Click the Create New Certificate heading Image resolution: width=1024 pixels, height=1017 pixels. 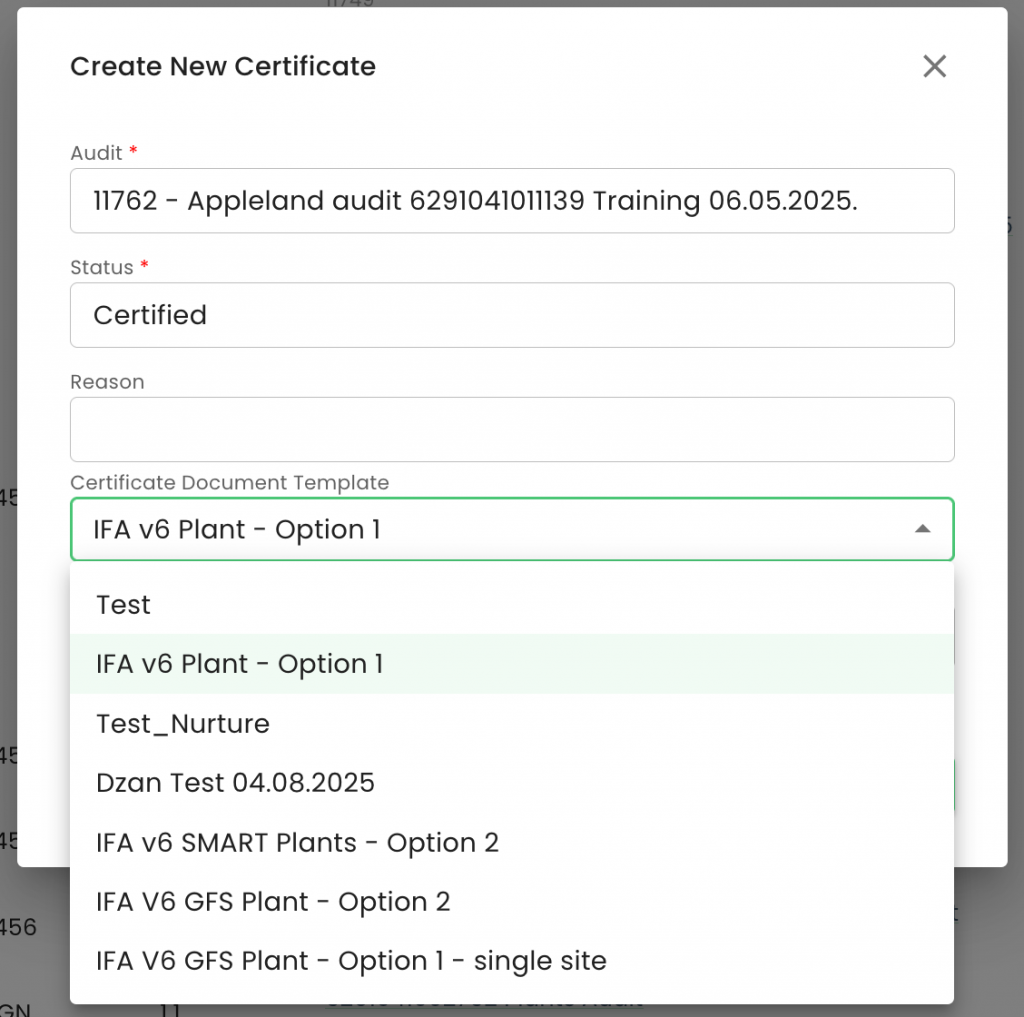pyautogui.click(x=223, y=67)
